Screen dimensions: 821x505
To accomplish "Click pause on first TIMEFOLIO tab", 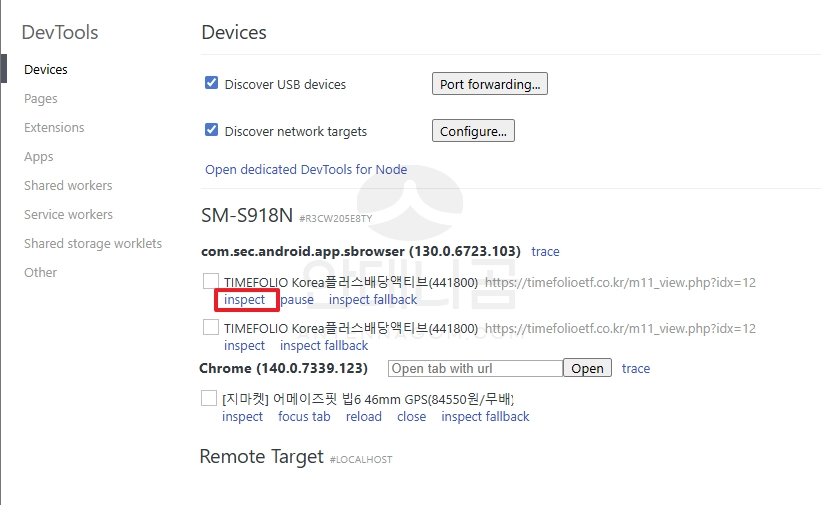I will (x=297, y=300).
